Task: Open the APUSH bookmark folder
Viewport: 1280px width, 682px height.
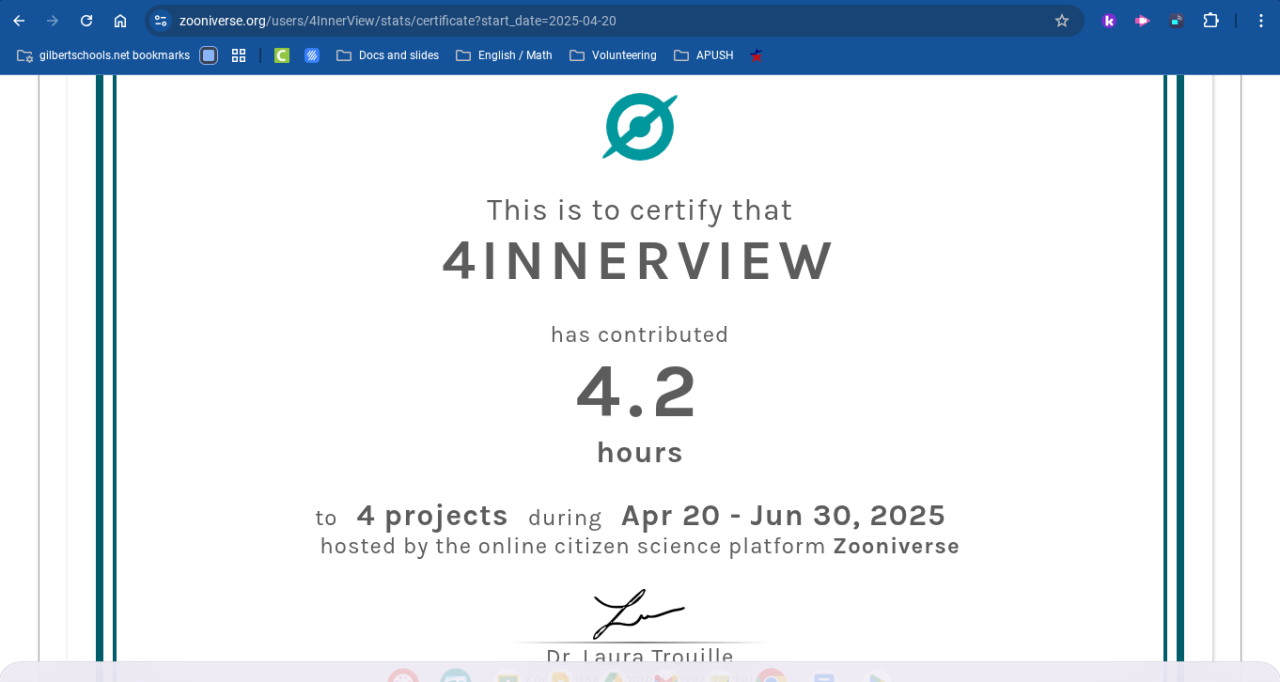Action: coord(704,55)
